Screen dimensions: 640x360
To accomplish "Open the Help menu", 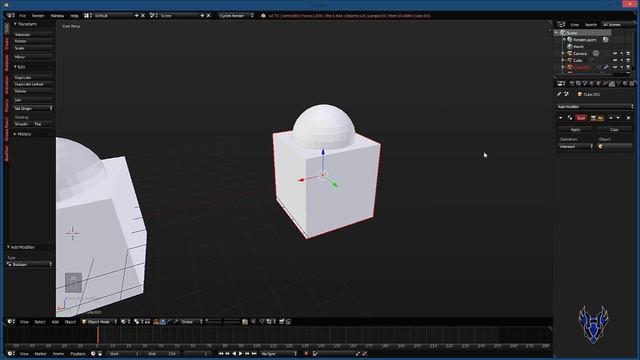I will click(74, 16).
